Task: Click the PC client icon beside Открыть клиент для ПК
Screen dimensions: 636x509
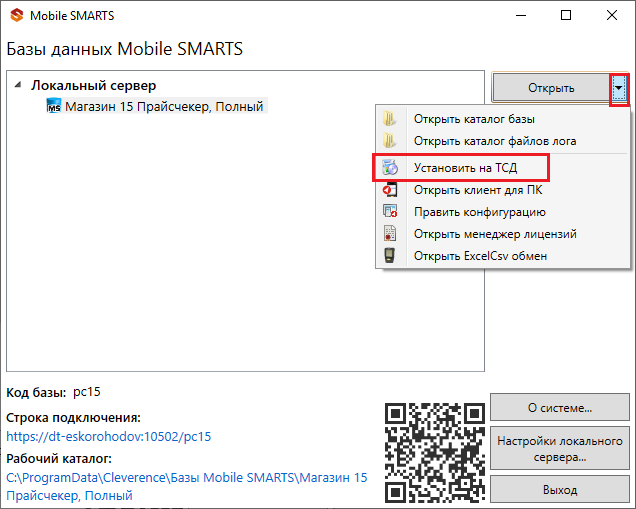Action: (390, 189)
